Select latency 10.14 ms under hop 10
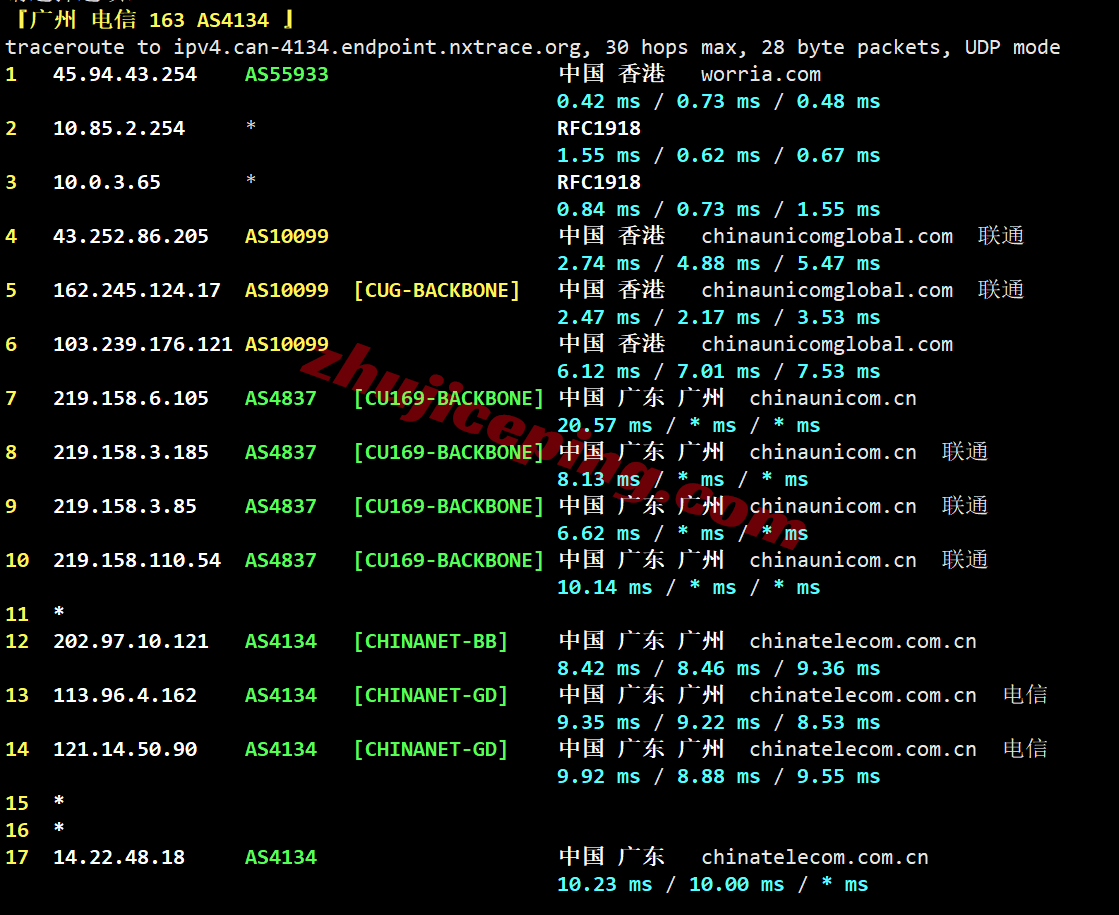 [604, 588]
